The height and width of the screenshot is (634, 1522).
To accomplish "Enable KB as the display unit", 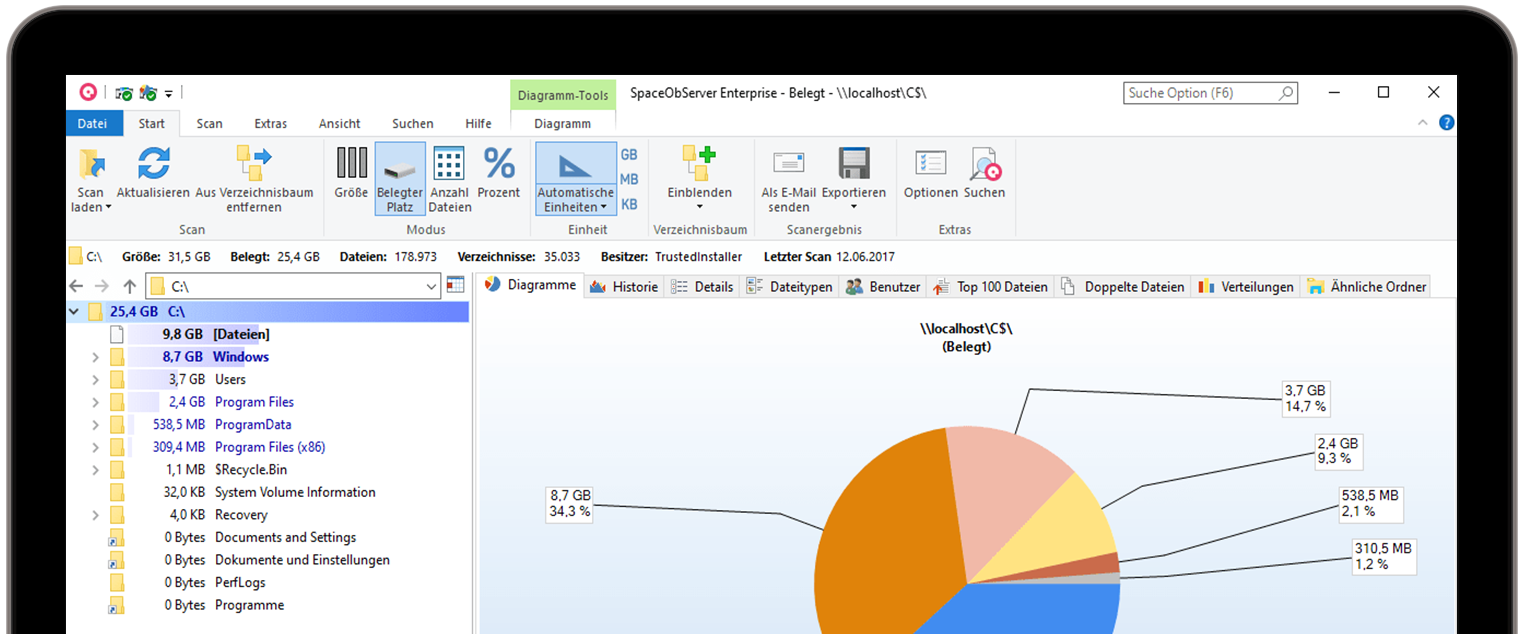I will (628, 204).
